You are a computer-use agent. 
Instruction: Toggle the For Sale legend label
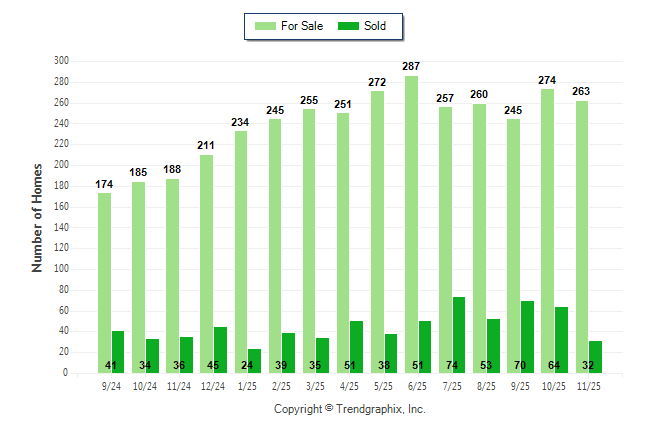coord(303,26)
